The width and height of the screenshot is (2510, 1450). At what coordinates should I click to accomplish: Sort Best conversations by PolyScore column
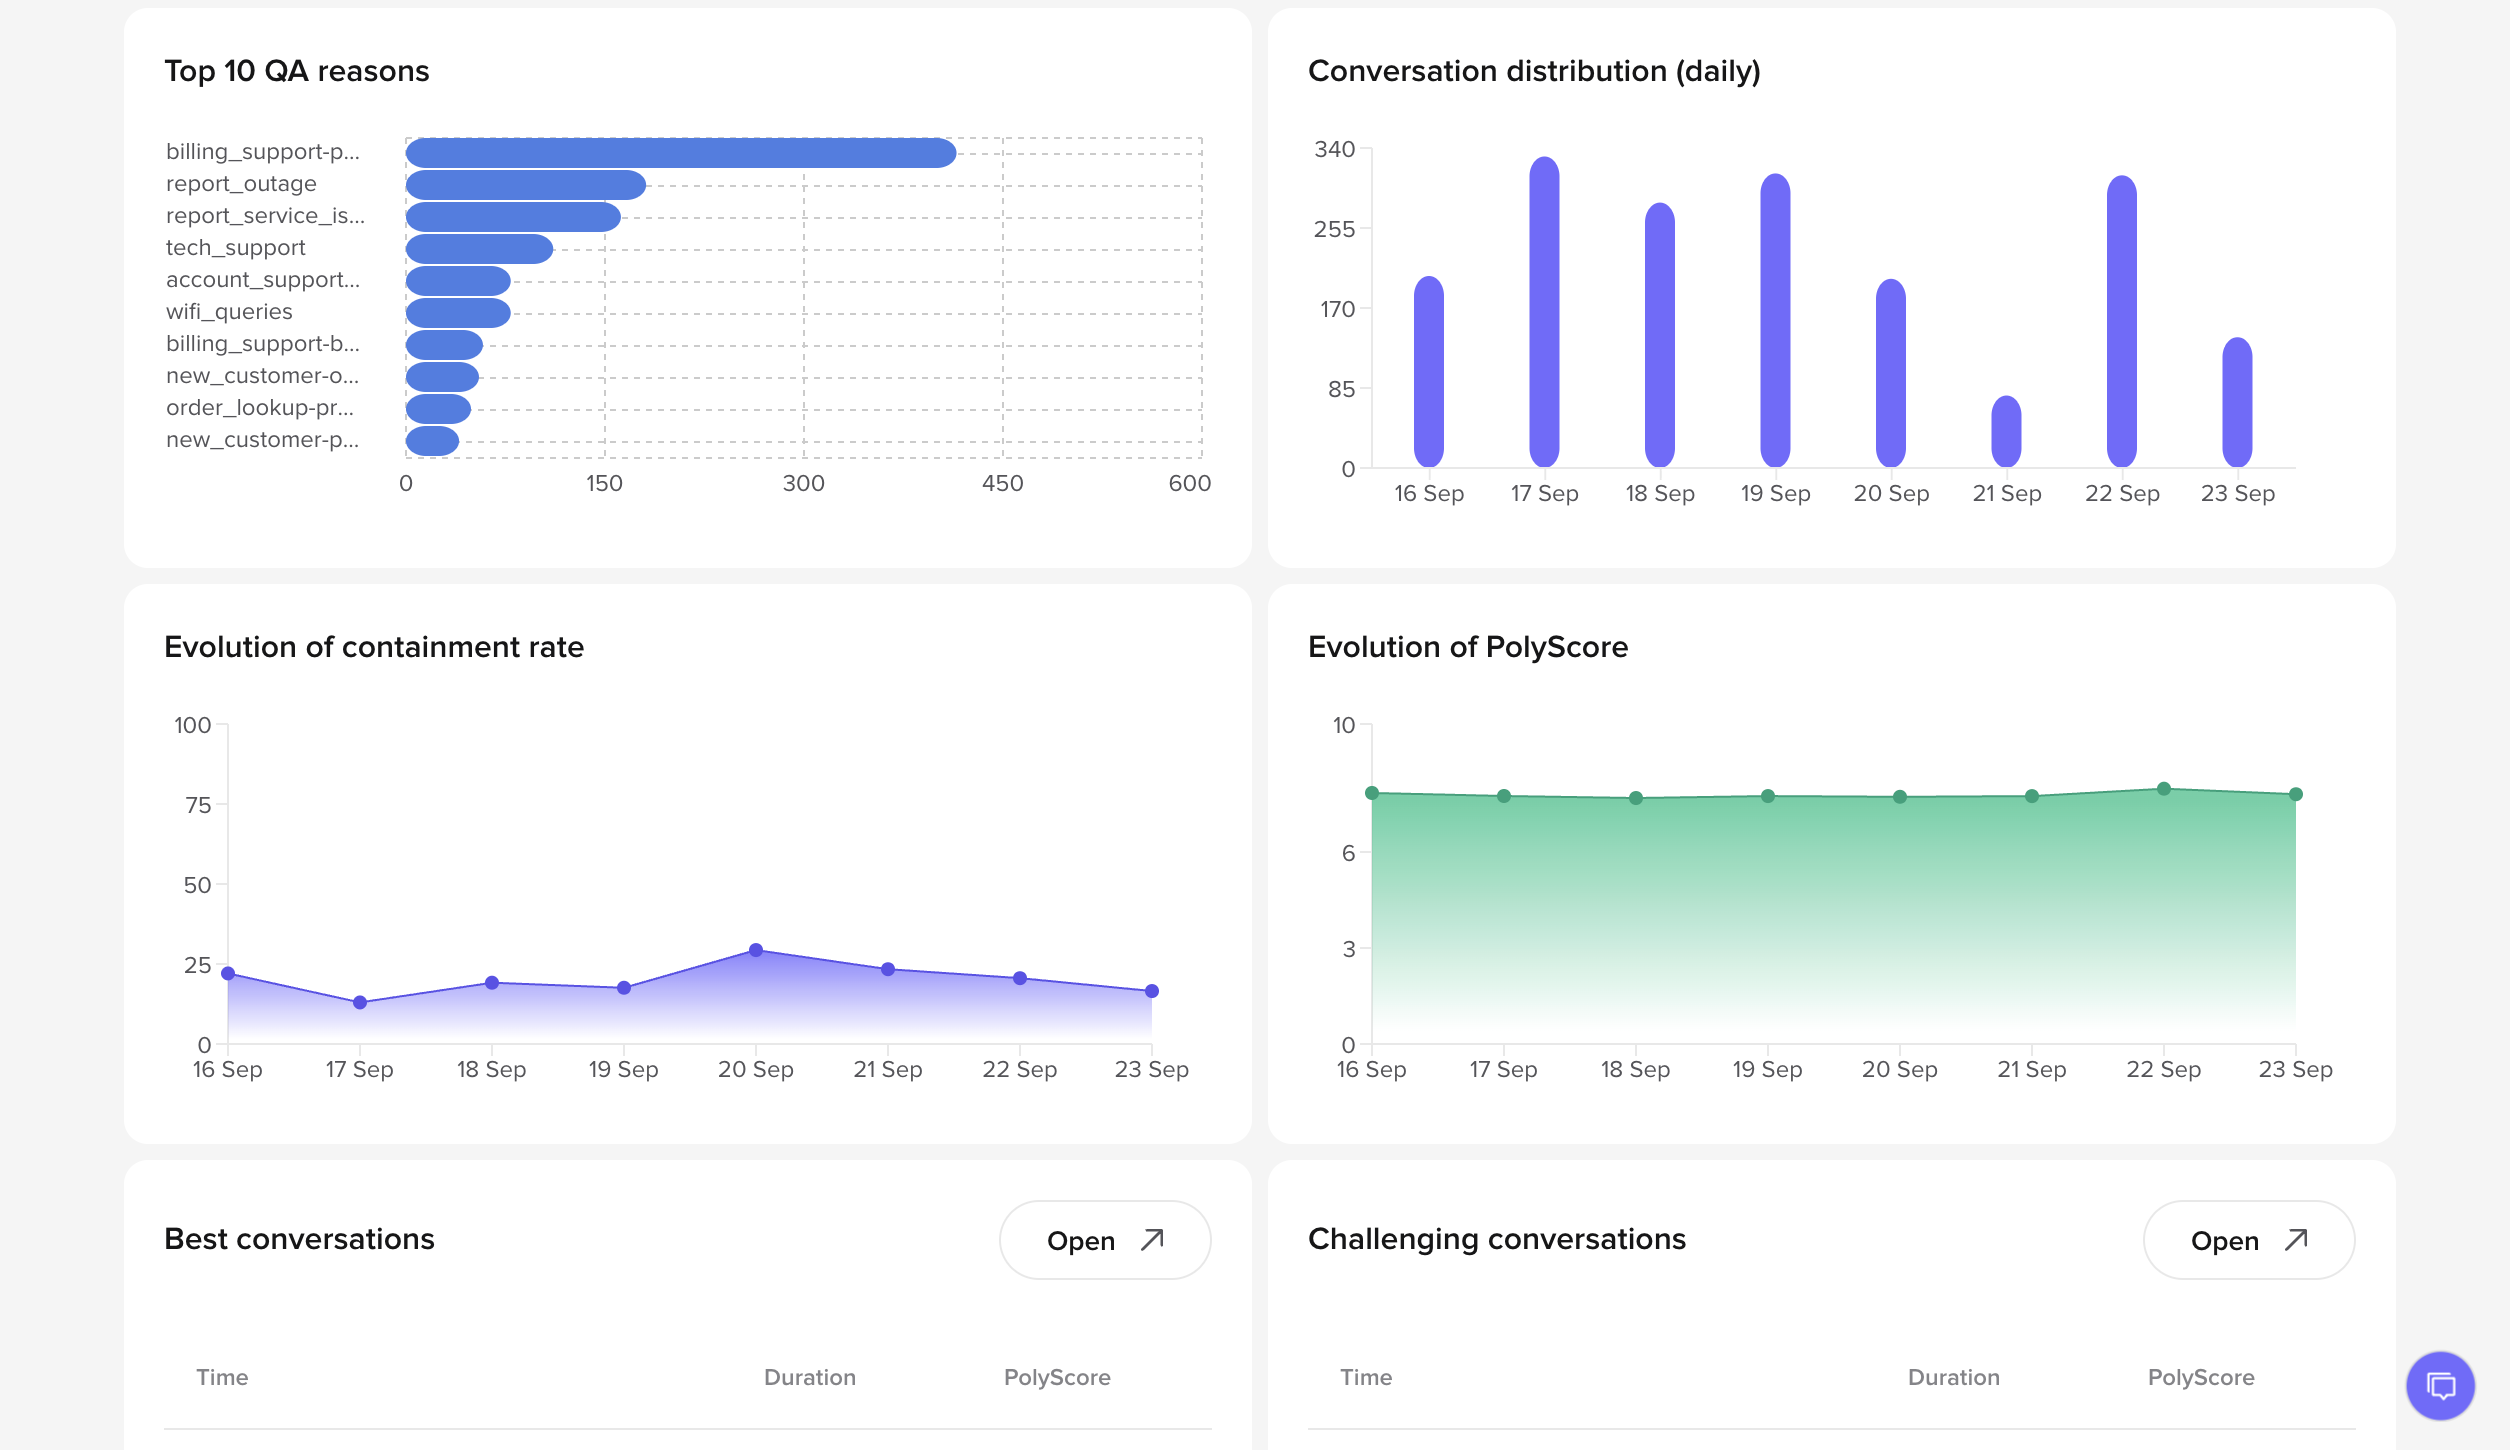point(1056,1377)
